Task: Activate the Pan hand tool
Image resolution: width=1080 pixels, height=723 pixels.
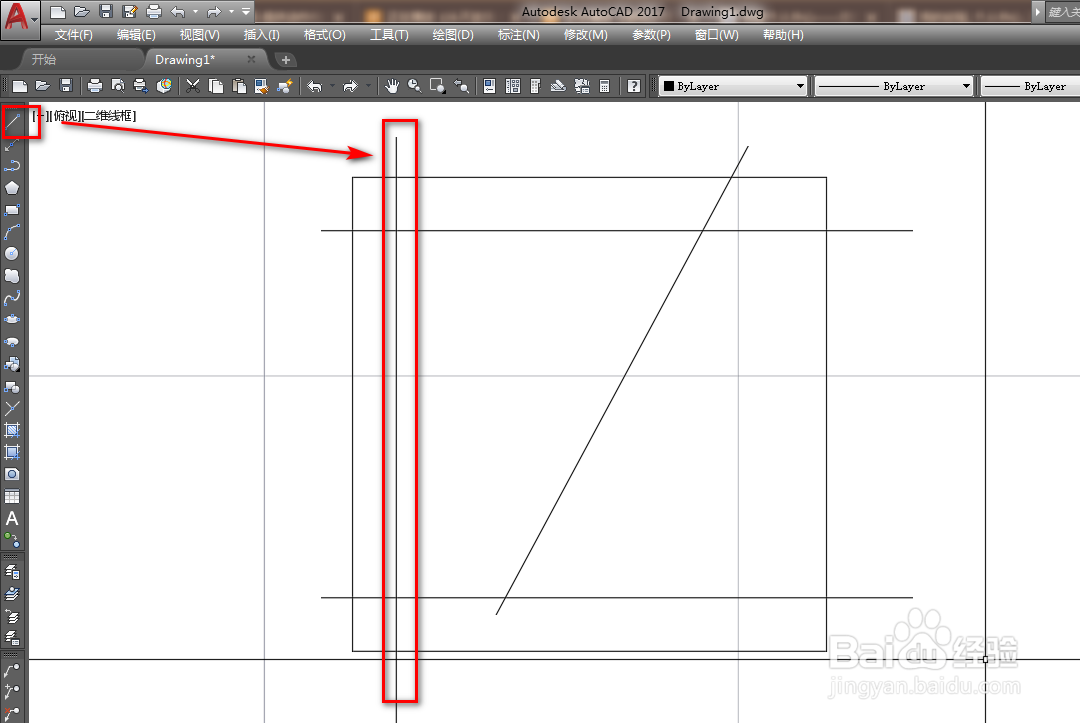Action: point(392,86)
